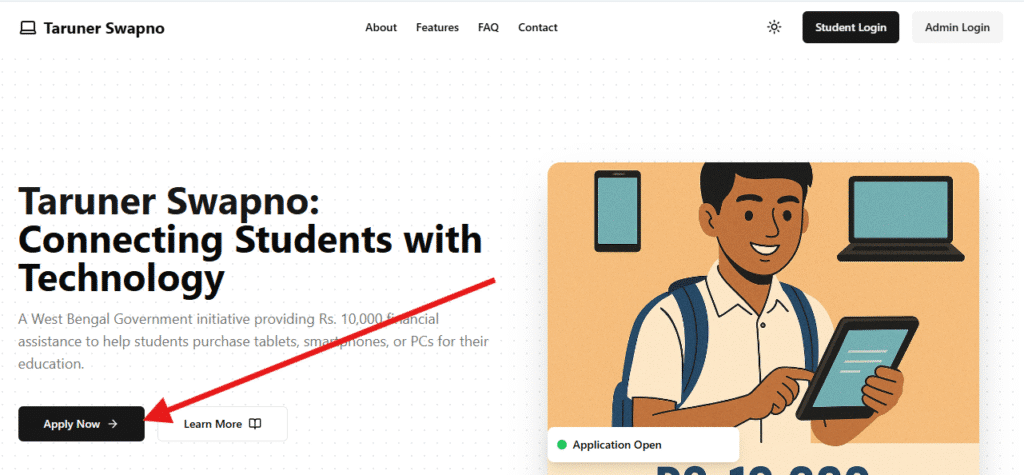Click the laptop logo icon in header

28,28
